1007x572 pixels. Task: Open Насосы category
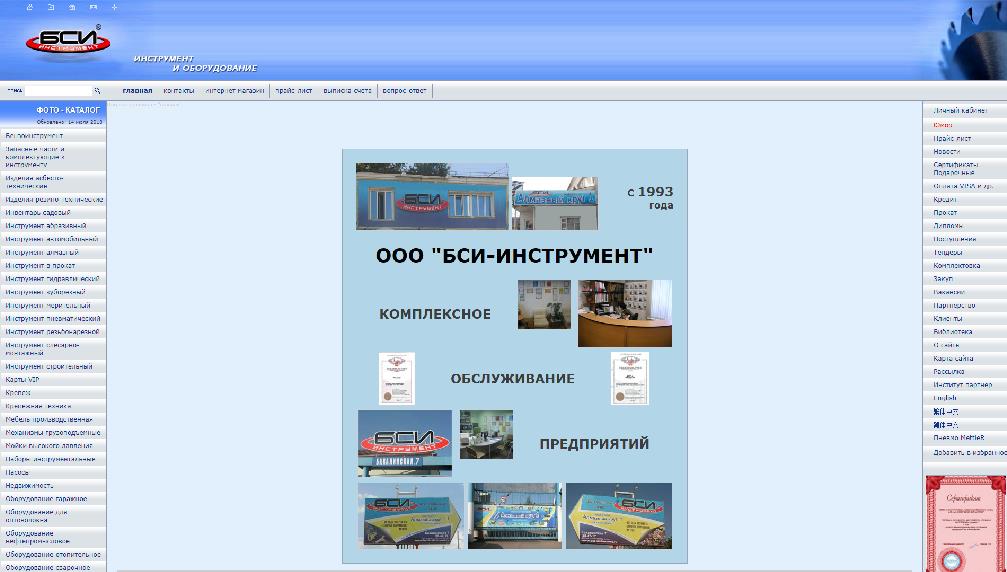17,472
